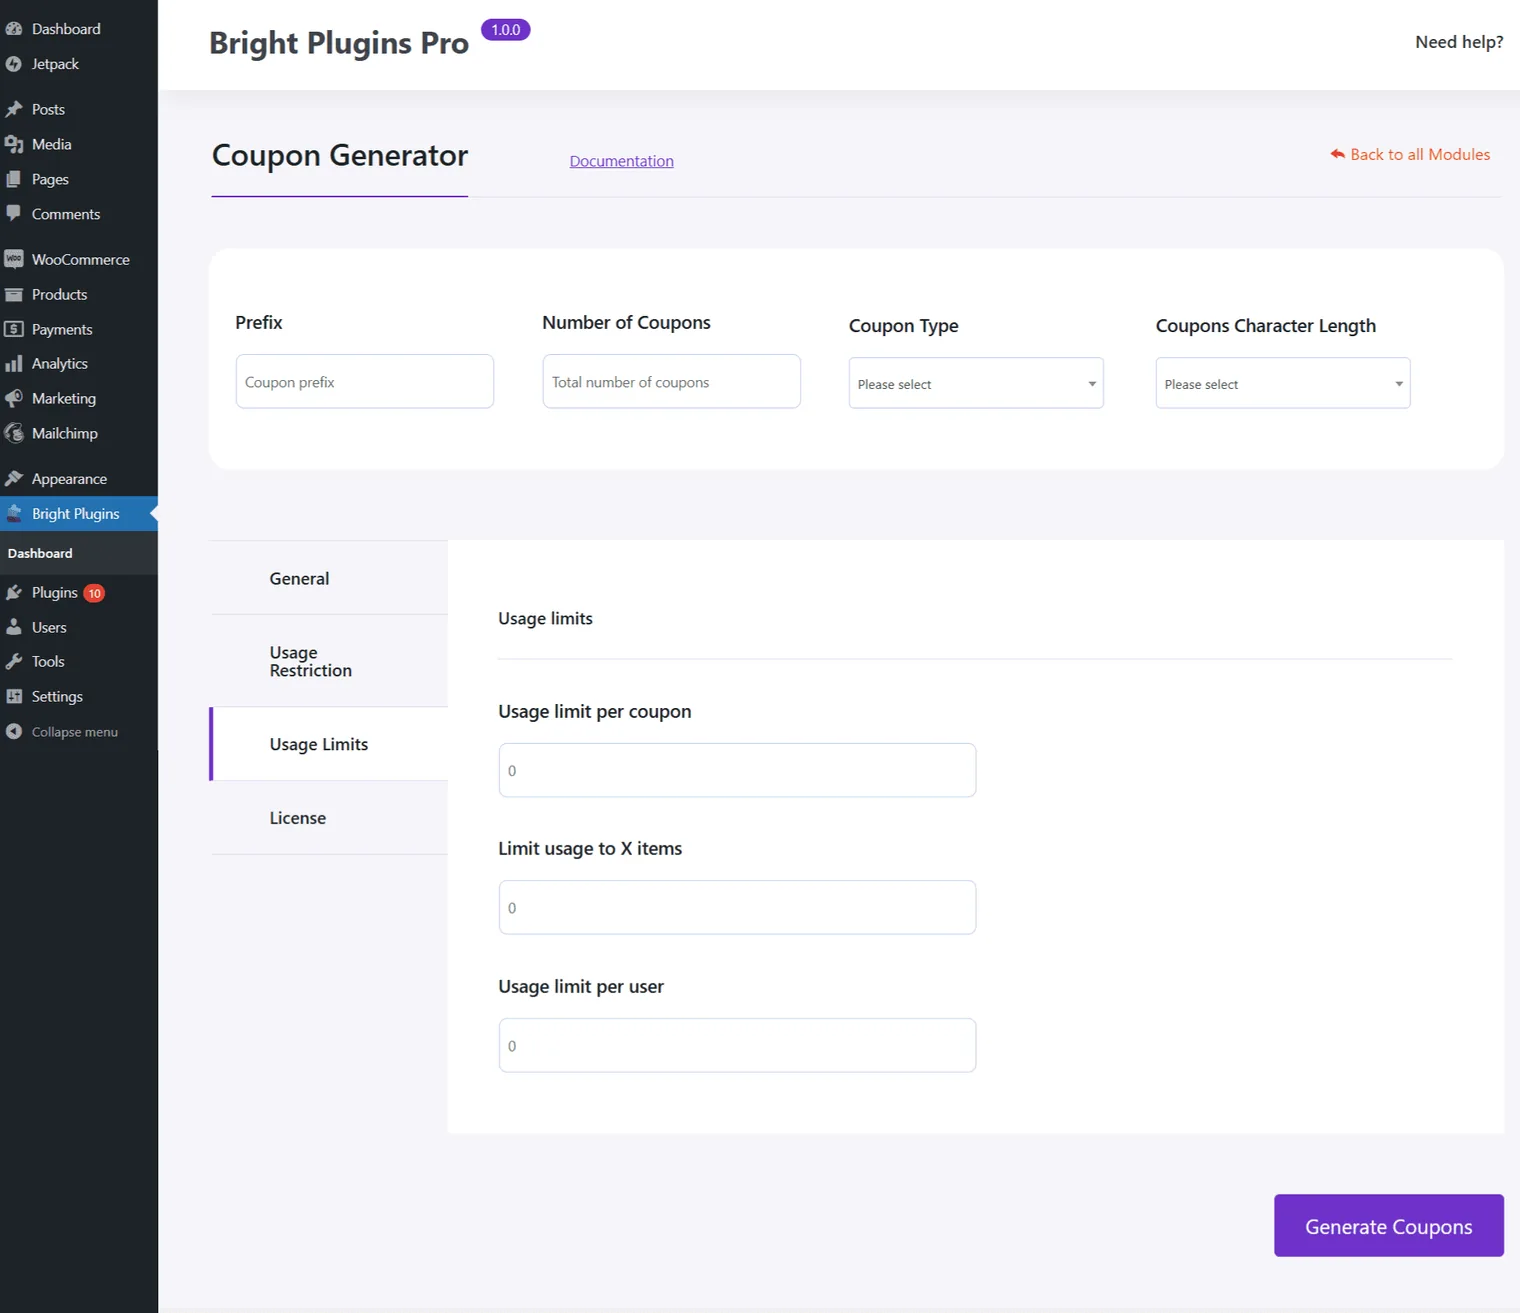Viewport: 1520px width, 1313px height.
Task: Open the Analytics menu item
Action: pos(79,364)
